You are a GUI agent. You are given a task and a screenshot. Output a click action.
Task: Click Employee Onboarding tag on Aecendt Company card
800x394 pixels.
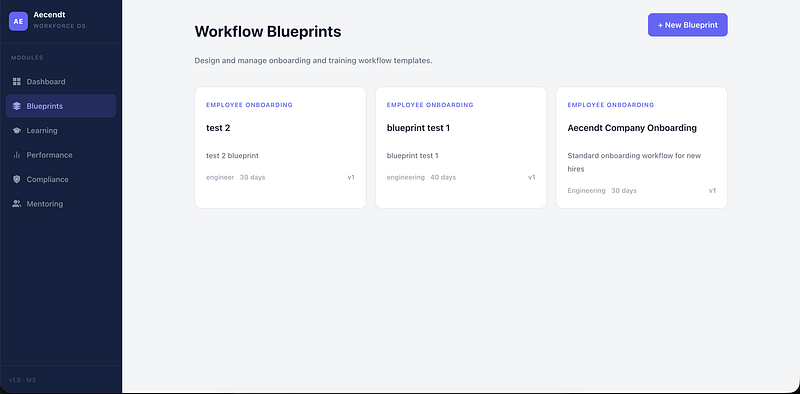pos(611,105)
